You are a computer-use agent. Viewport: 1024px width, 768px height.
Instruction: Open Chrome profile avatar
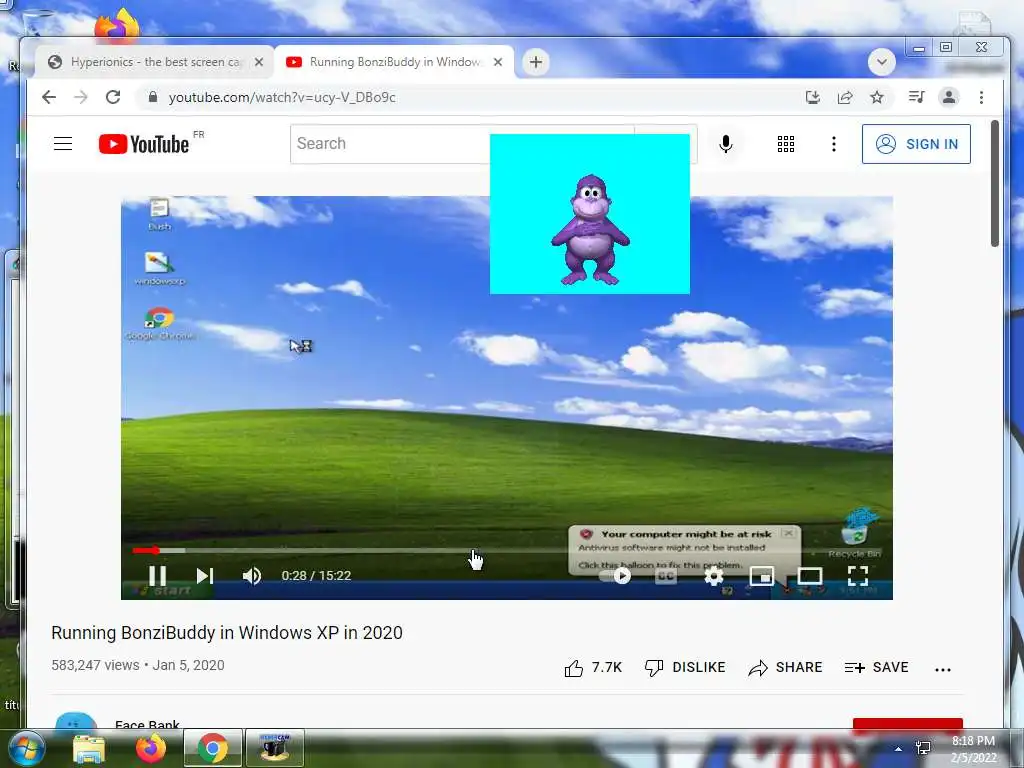[948, 97]
